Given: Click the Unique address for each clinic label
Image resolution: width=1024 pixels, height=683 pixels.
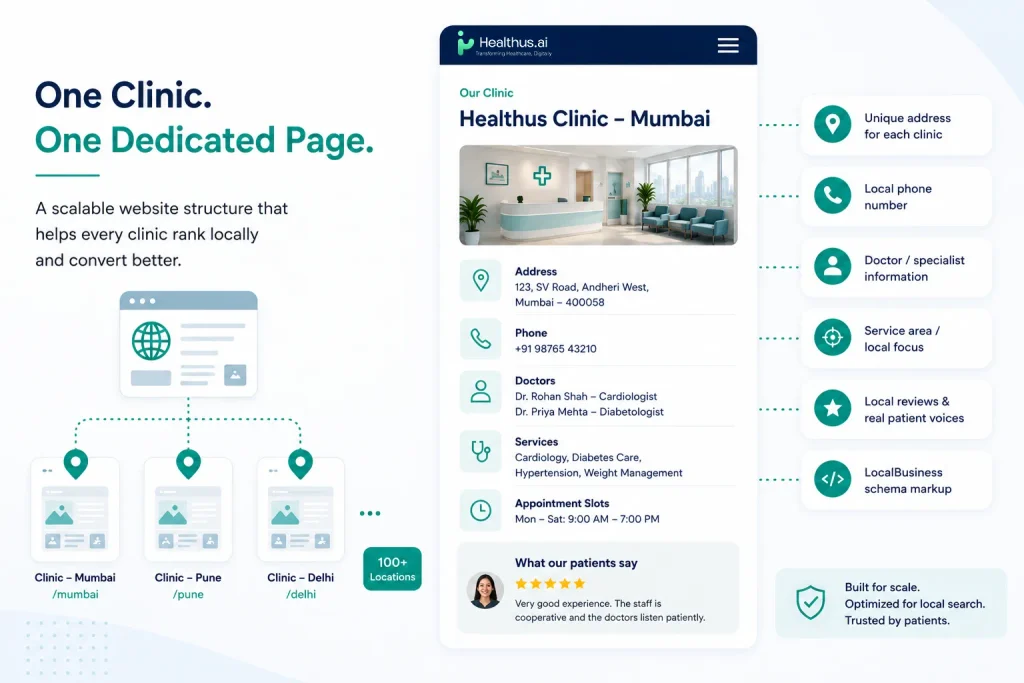Looking at the screenshot, I should [x=907, y=126].
